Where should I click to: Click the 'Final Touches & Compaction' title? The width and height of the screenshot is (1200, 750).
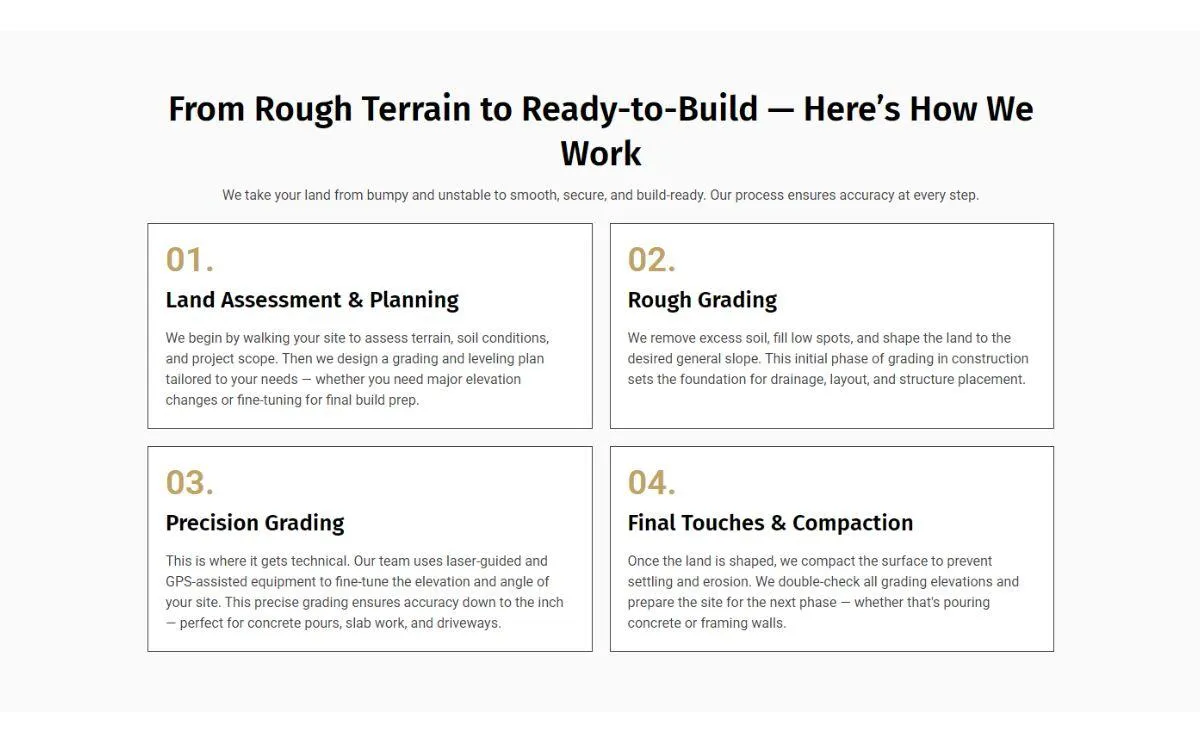pyautogui.click(x=770, y=523)
